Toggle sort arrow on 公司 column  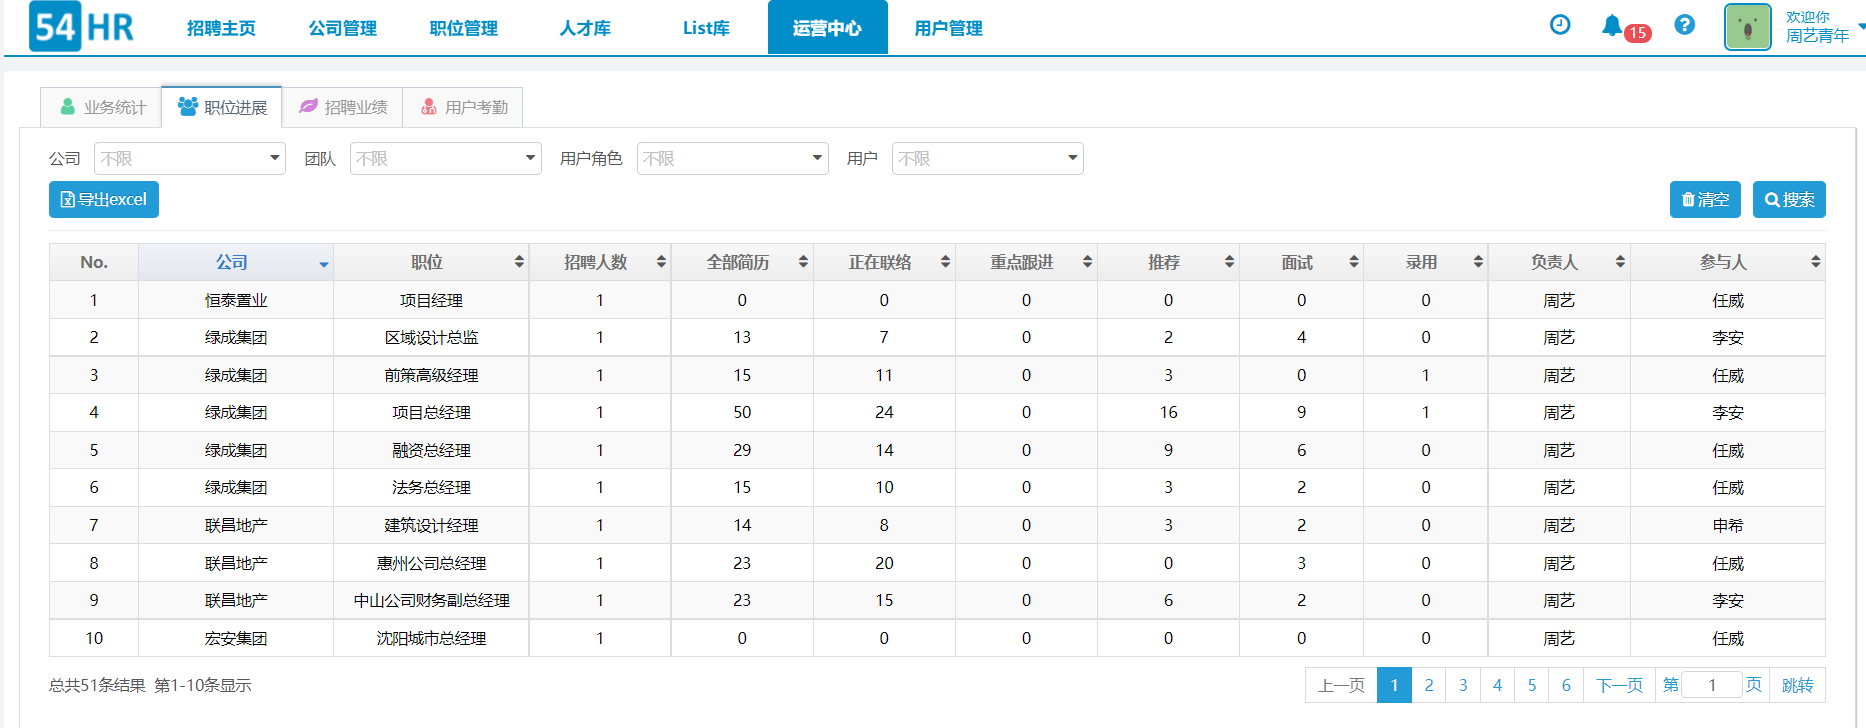(x=324, y=264)
